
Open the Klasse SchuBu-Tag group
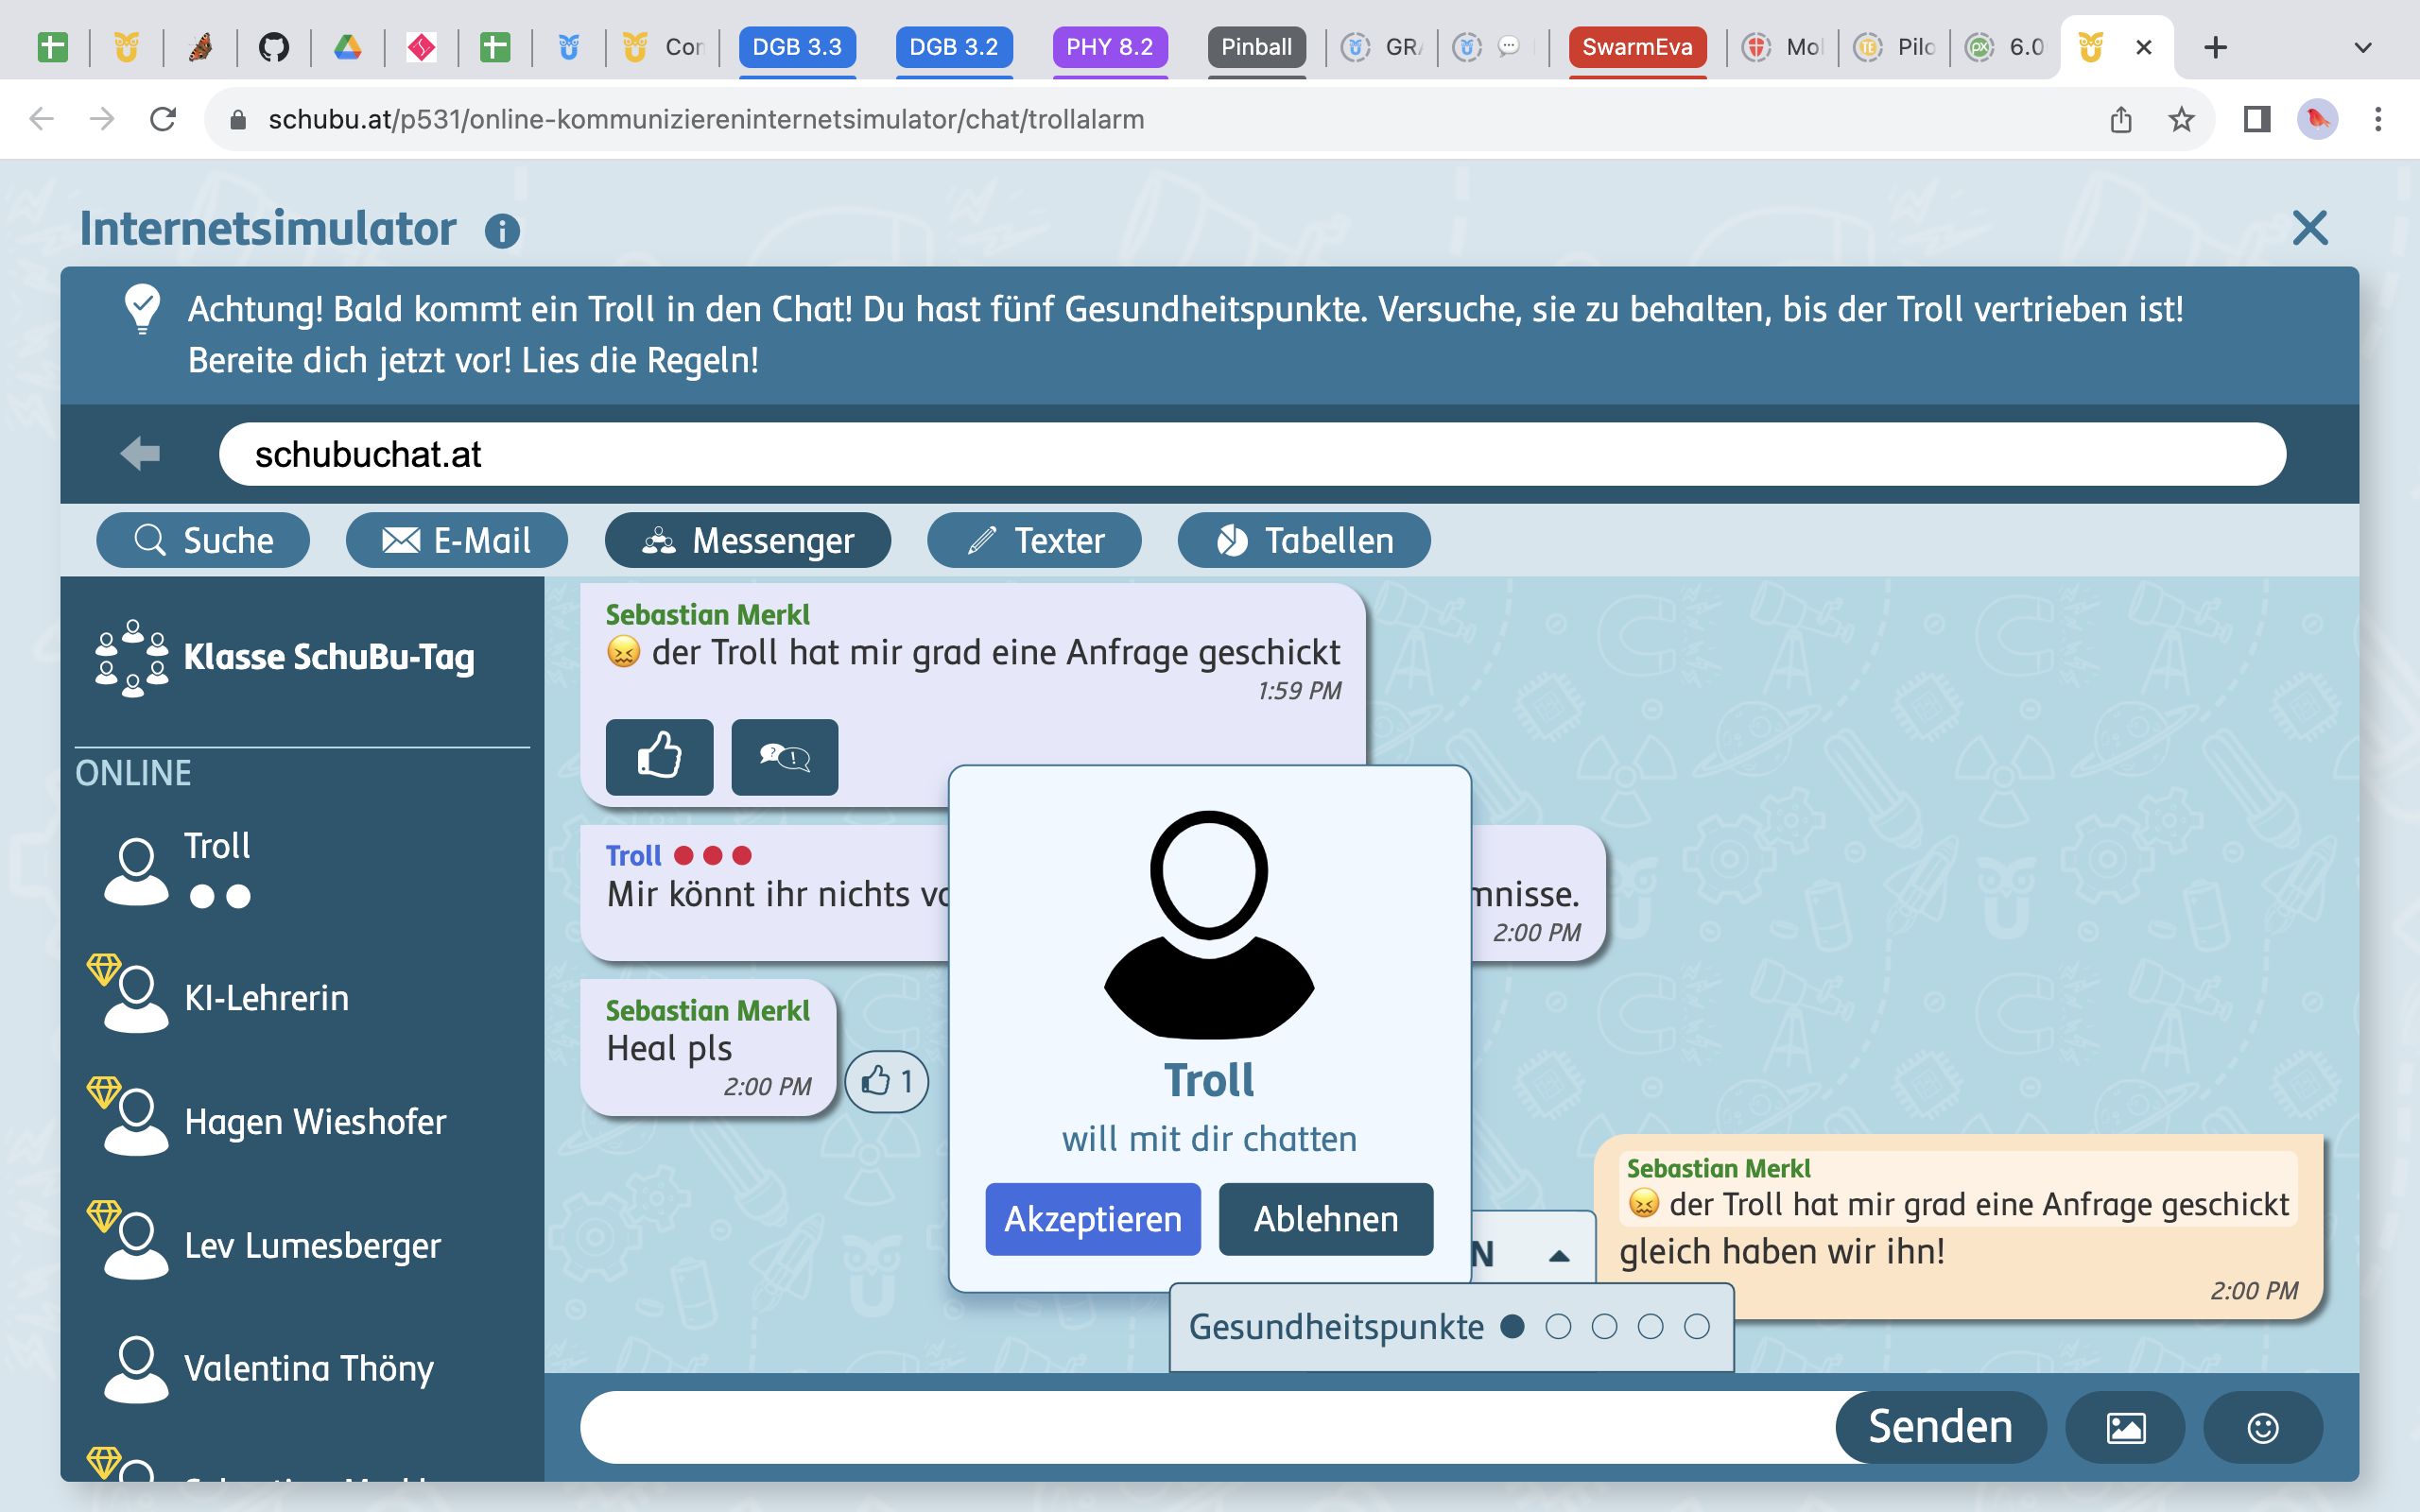pos(285,657)
